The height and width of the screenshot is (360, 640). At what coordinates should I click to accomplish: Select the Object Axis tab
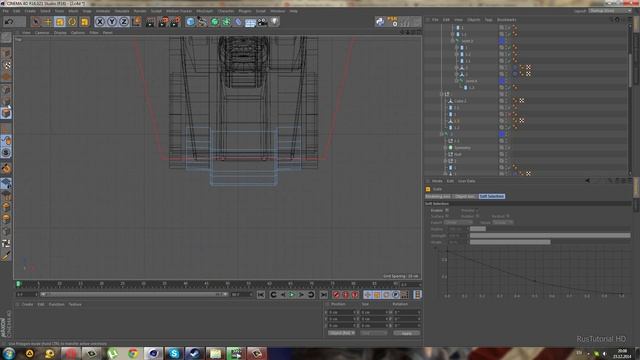465,196
